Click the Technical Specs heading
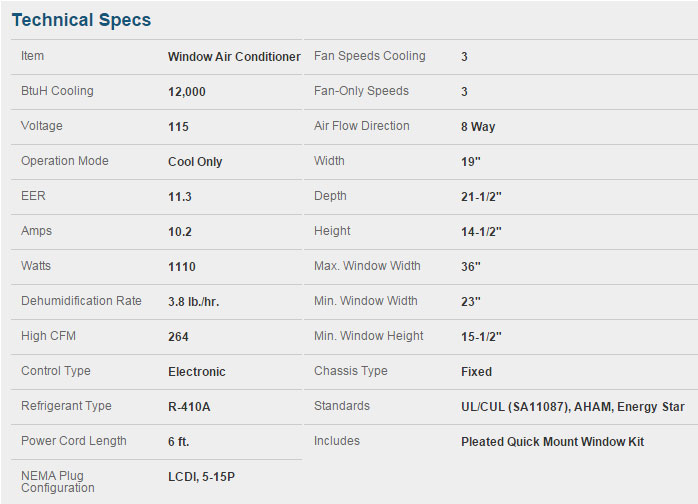Image resolution: width=698 pixels, height=504 pixels. 81,20
